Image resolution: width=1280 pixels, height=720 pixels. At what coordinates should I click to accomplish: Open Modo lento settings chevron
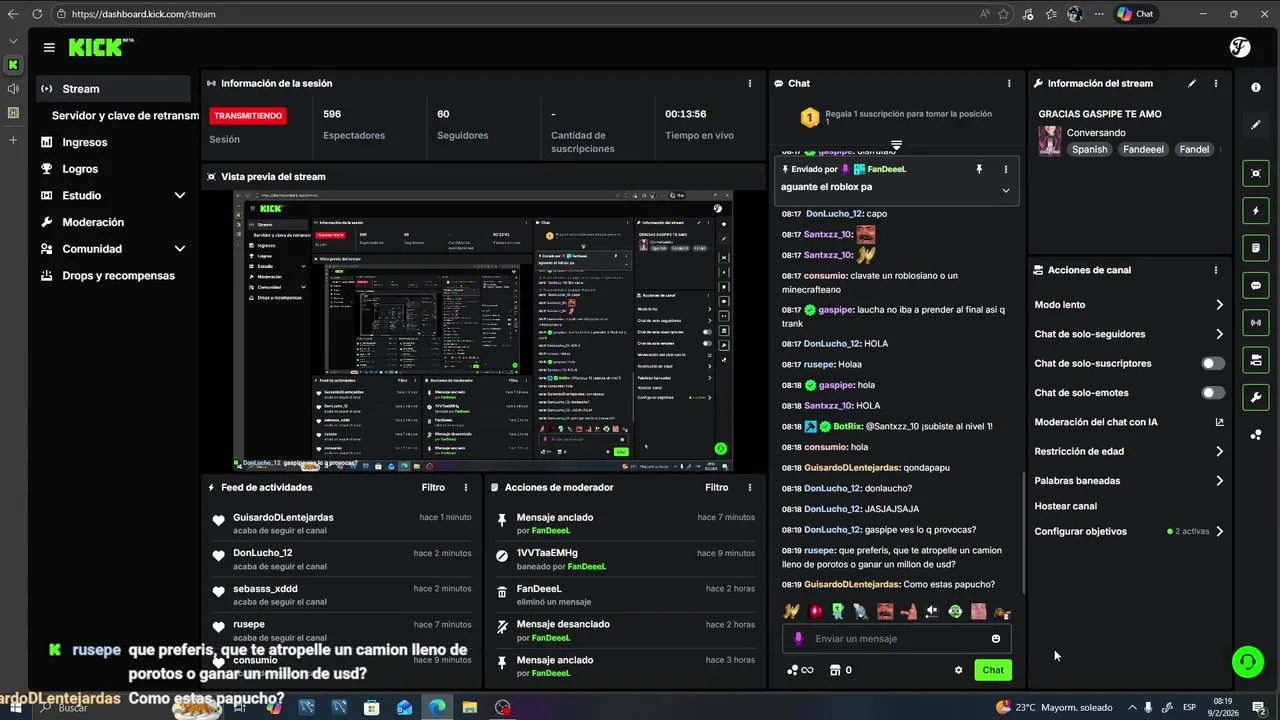coord(1219,305)
